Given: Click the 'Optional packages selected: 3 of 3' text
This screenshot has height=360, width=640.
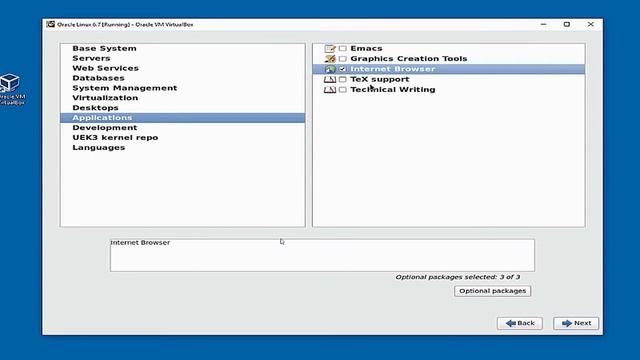Looking at the screenshot, I should pyautogui.click(x=458, y=277).
